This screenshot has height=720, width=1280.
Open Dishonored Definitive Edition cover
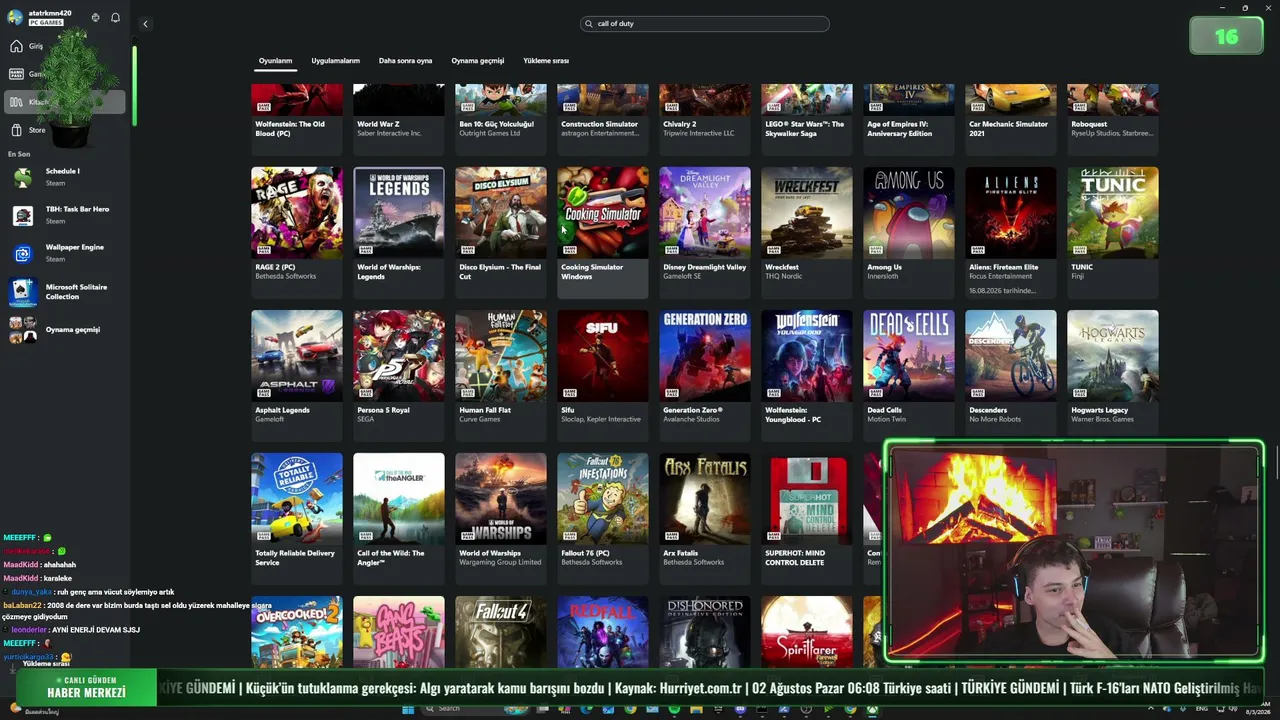705,632
